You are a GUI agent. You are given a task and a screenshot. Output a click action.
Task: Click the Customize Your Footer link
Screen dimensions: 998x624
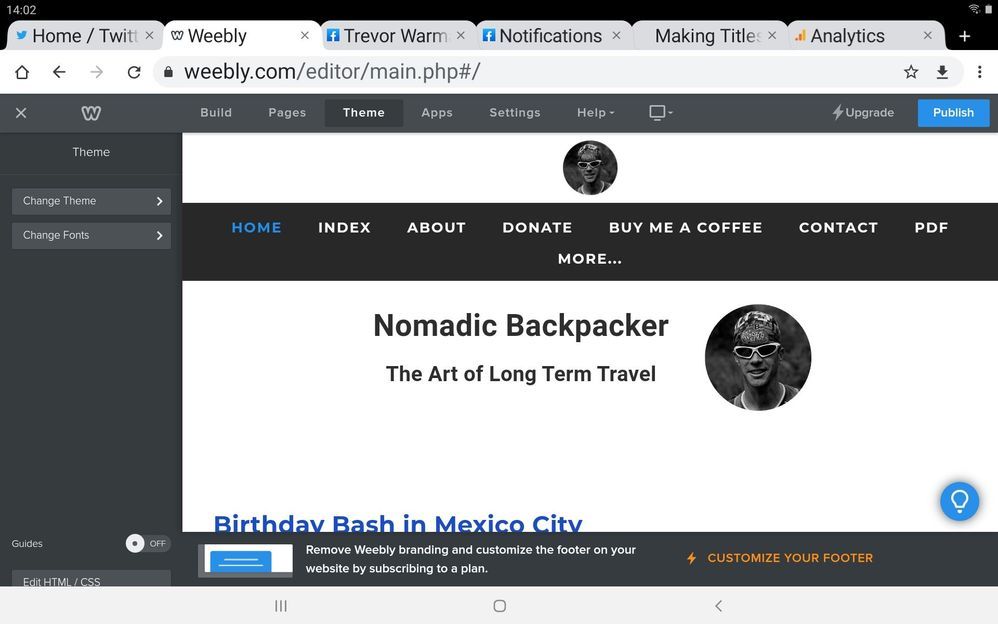pos(789,558)
